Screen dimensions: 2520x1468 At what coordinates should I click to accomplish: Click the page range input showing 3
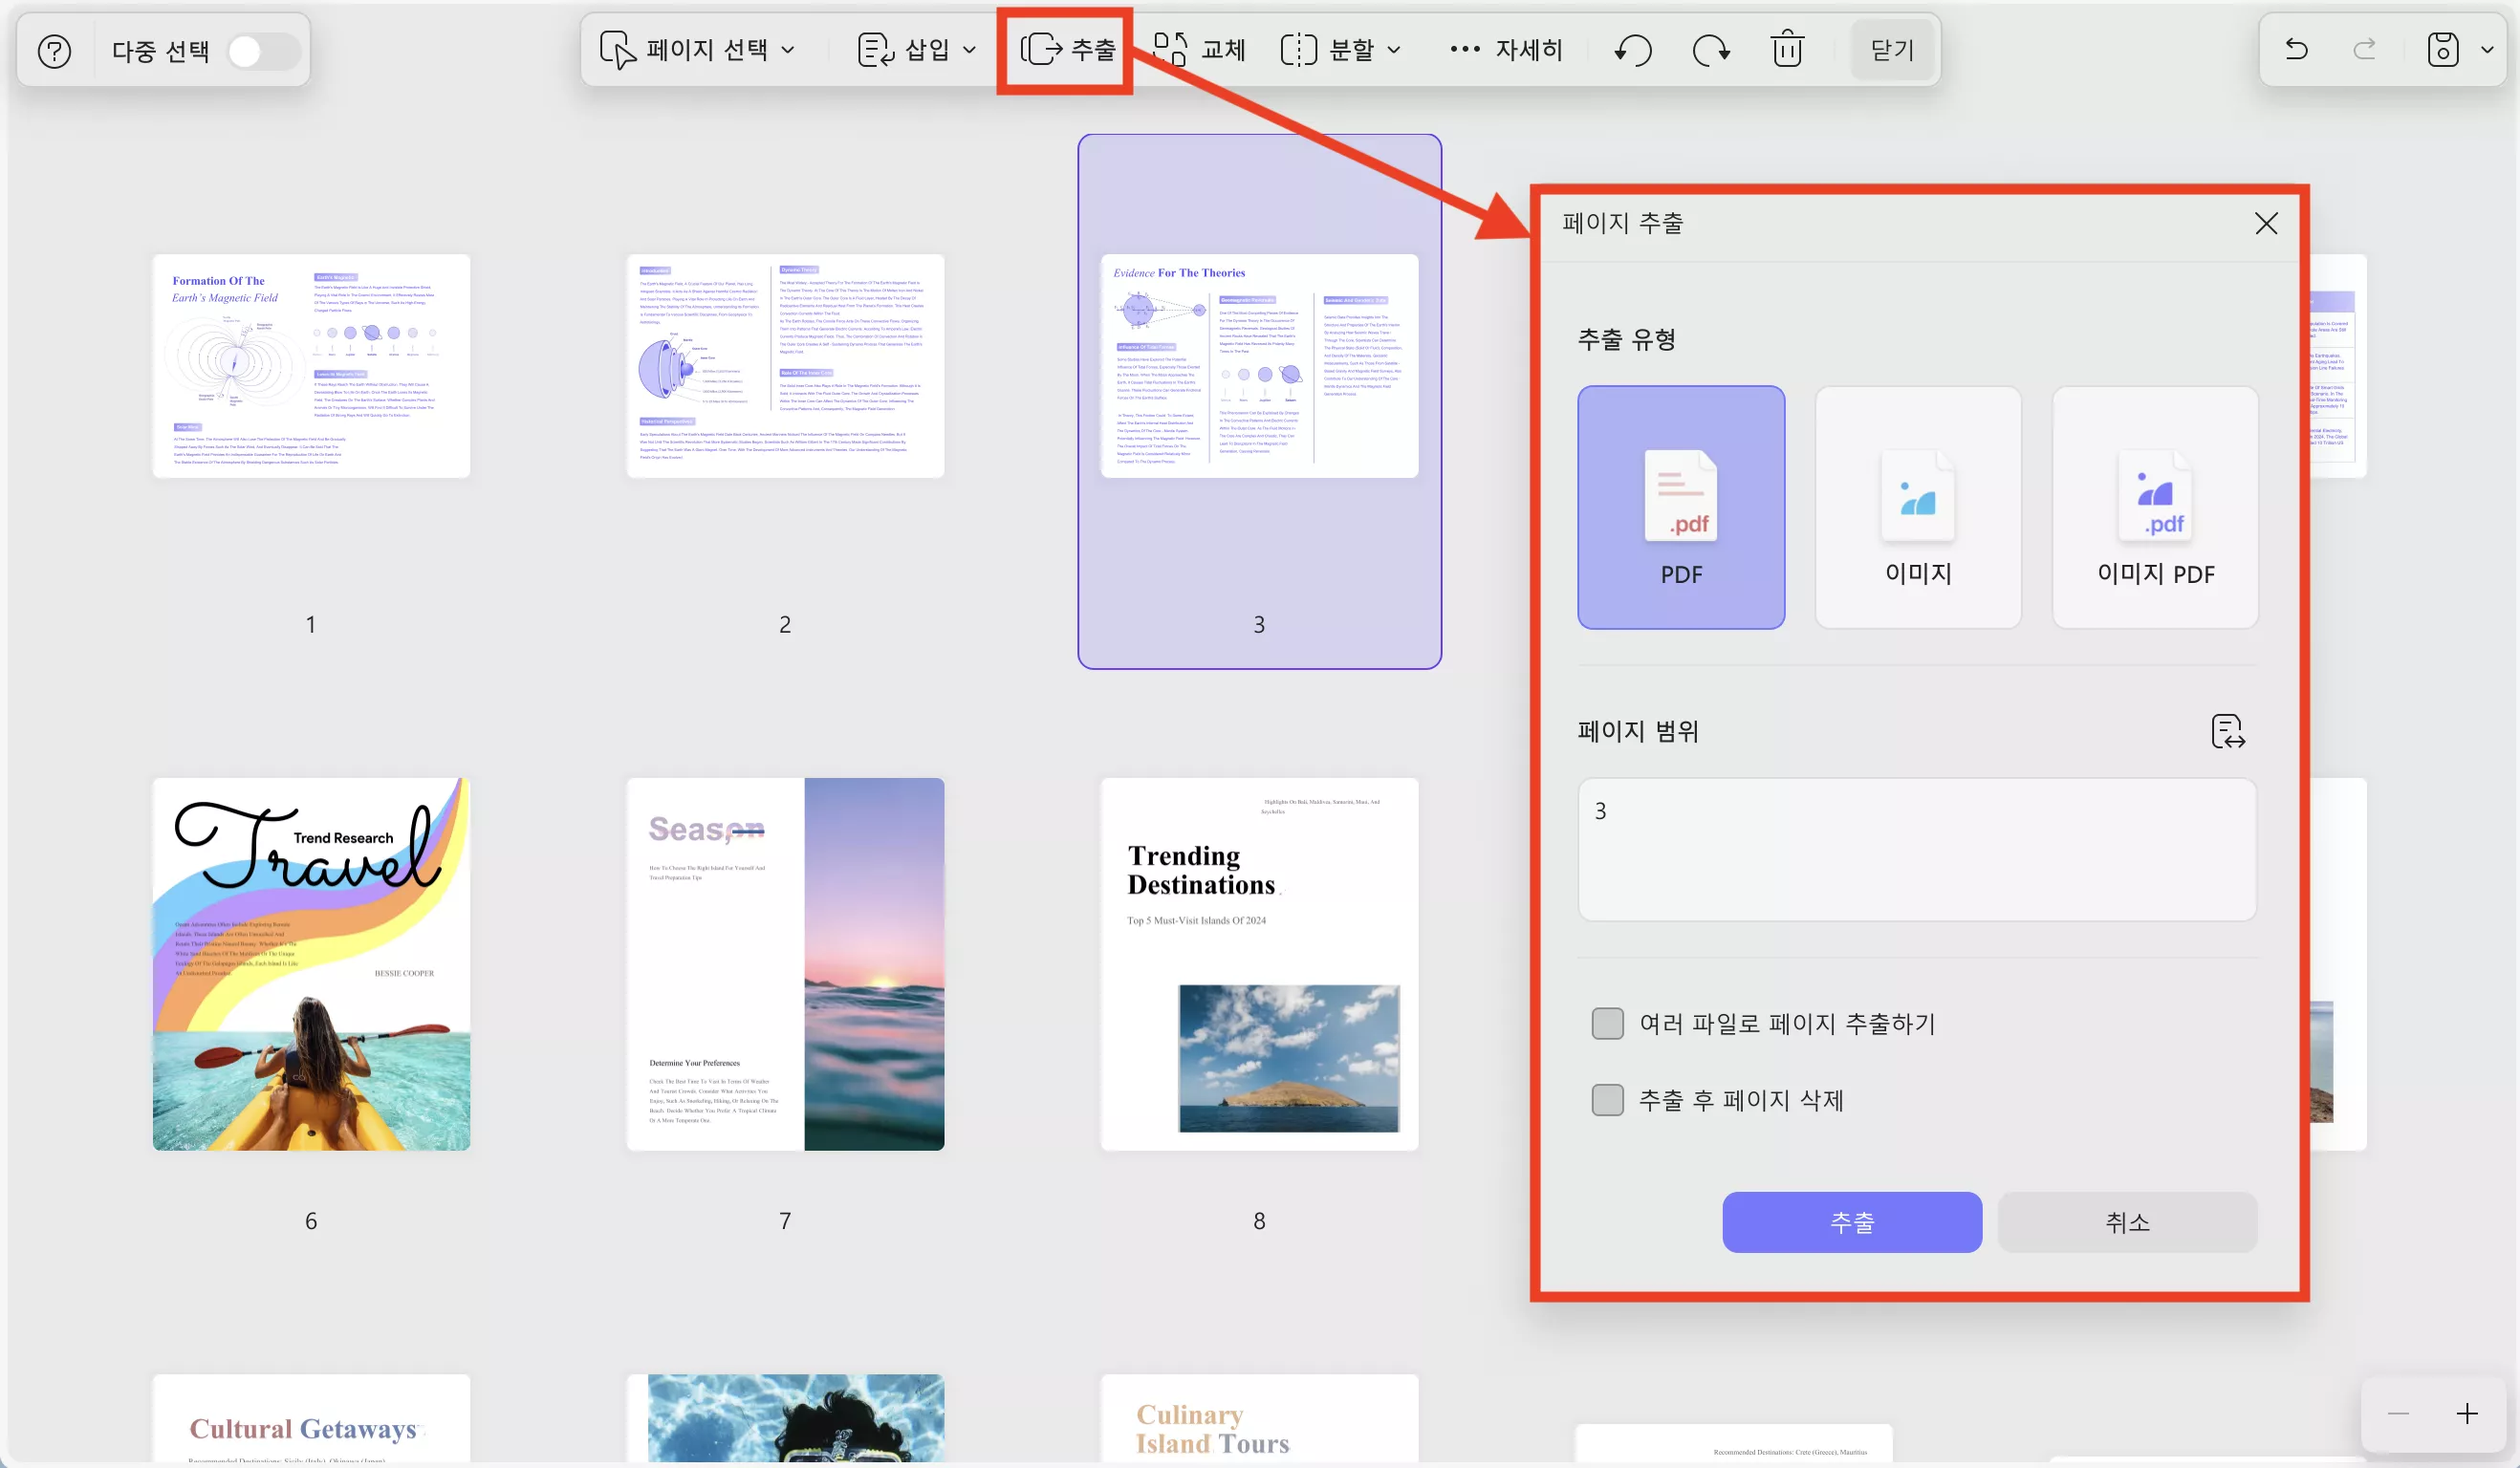pos(1916,849)
